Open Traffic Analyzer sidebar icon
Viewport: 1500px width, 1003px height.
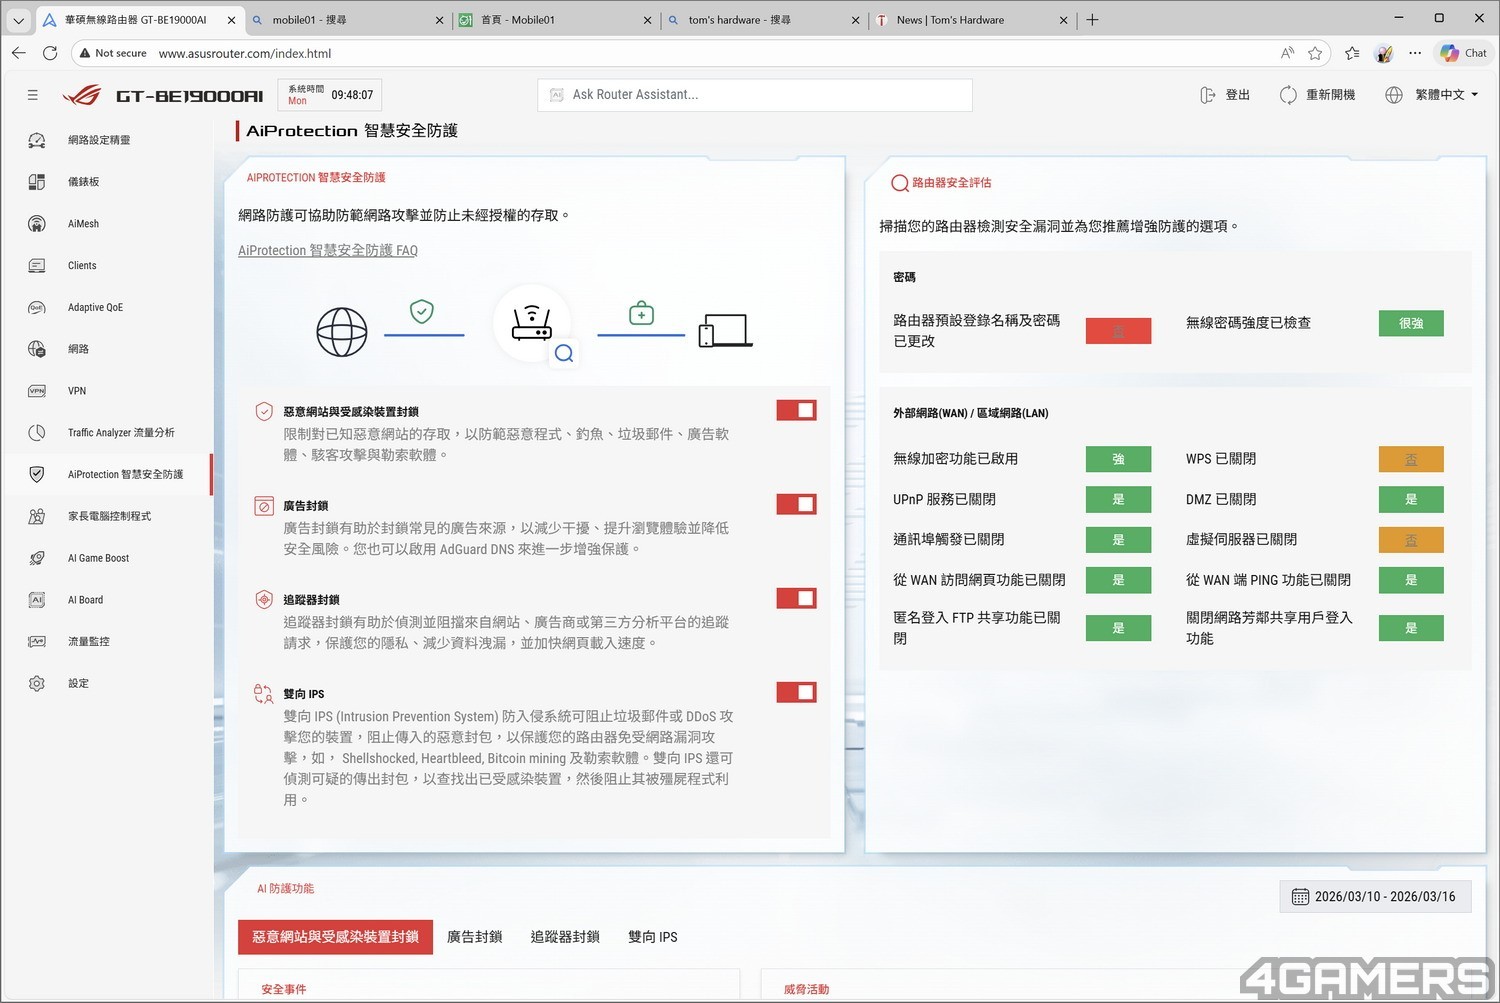click(37, 433)
